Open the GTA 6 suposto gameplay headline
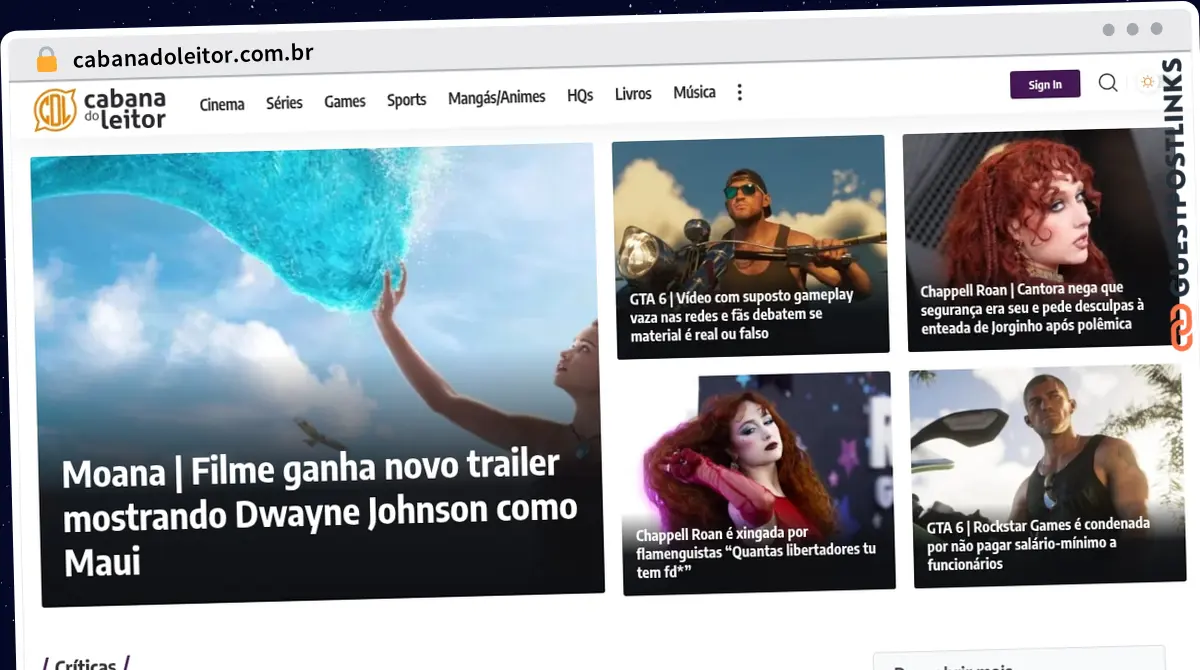This screenshot has width=1200, height=670. [x=742, y=315]
